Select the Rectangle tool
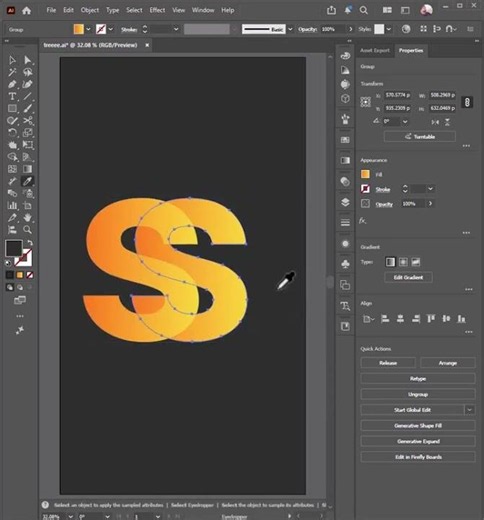484x520 pixels. (x=12, y=108)
